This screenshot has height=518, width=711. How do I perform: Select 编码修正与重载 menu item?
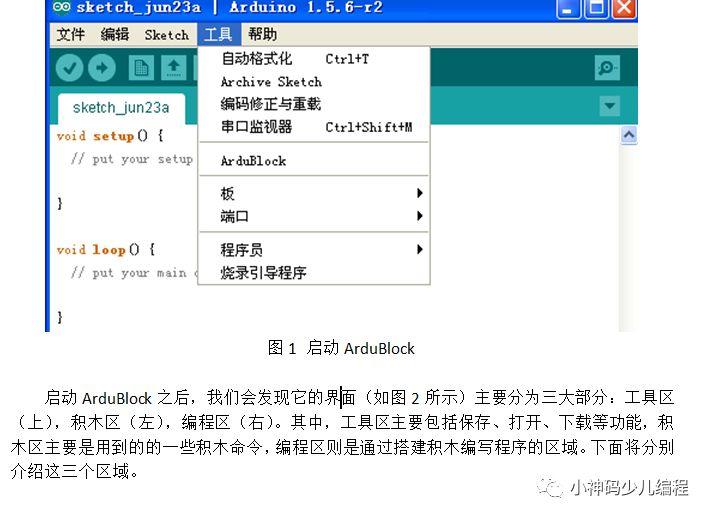[314, 104]
